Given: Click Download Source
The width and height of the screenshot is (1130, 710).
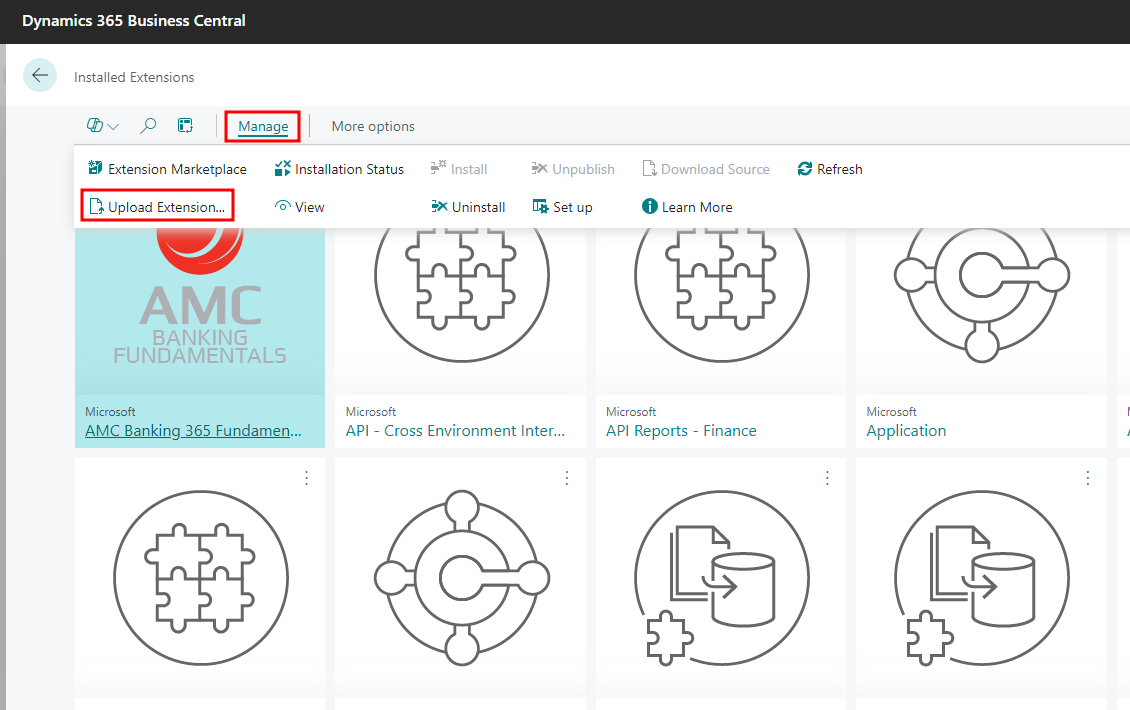Looking at the screenshot, I should [706, 169].
